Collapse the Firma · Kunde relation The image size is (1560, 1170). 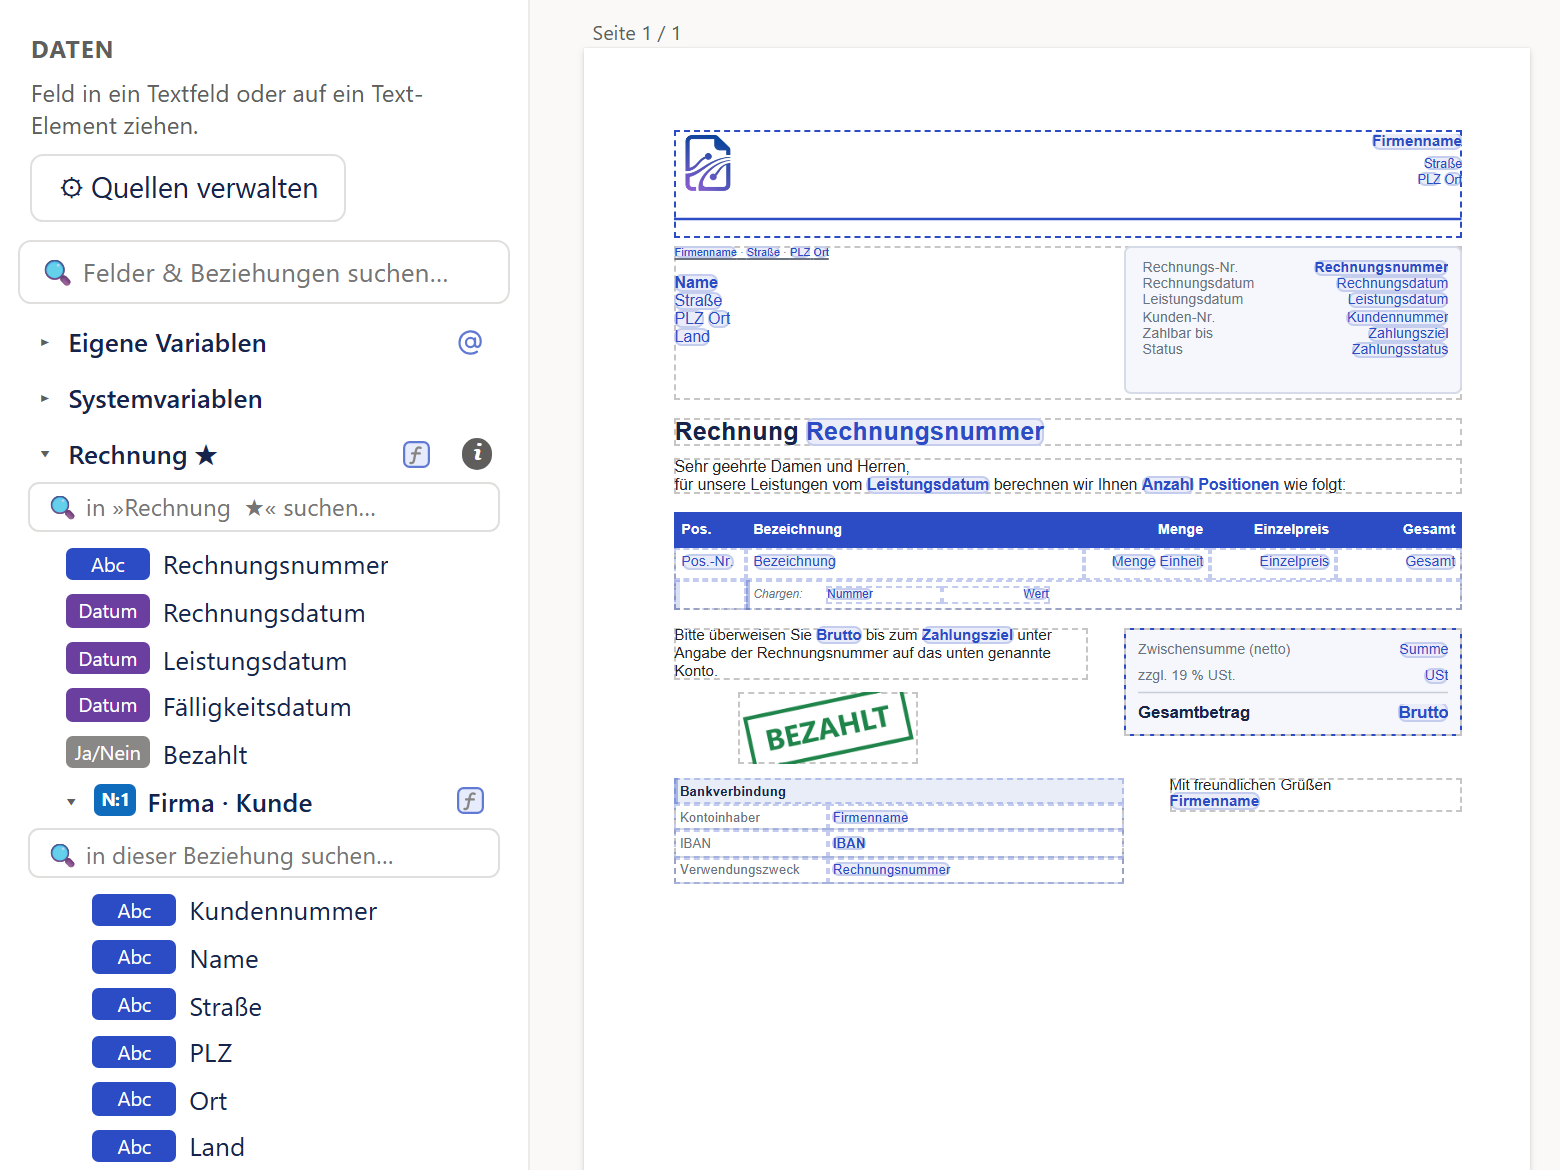click(x=71, y=803)
